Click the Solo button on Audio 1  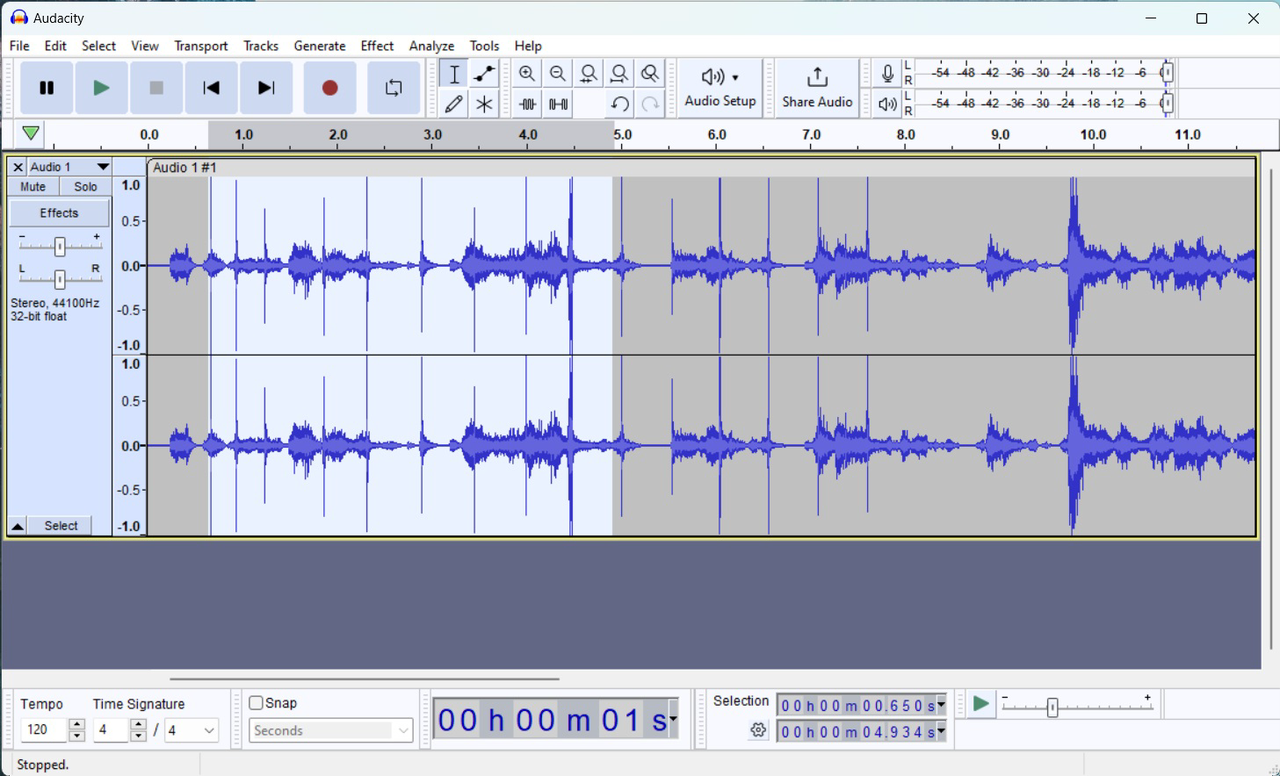(x=84, y=186)
